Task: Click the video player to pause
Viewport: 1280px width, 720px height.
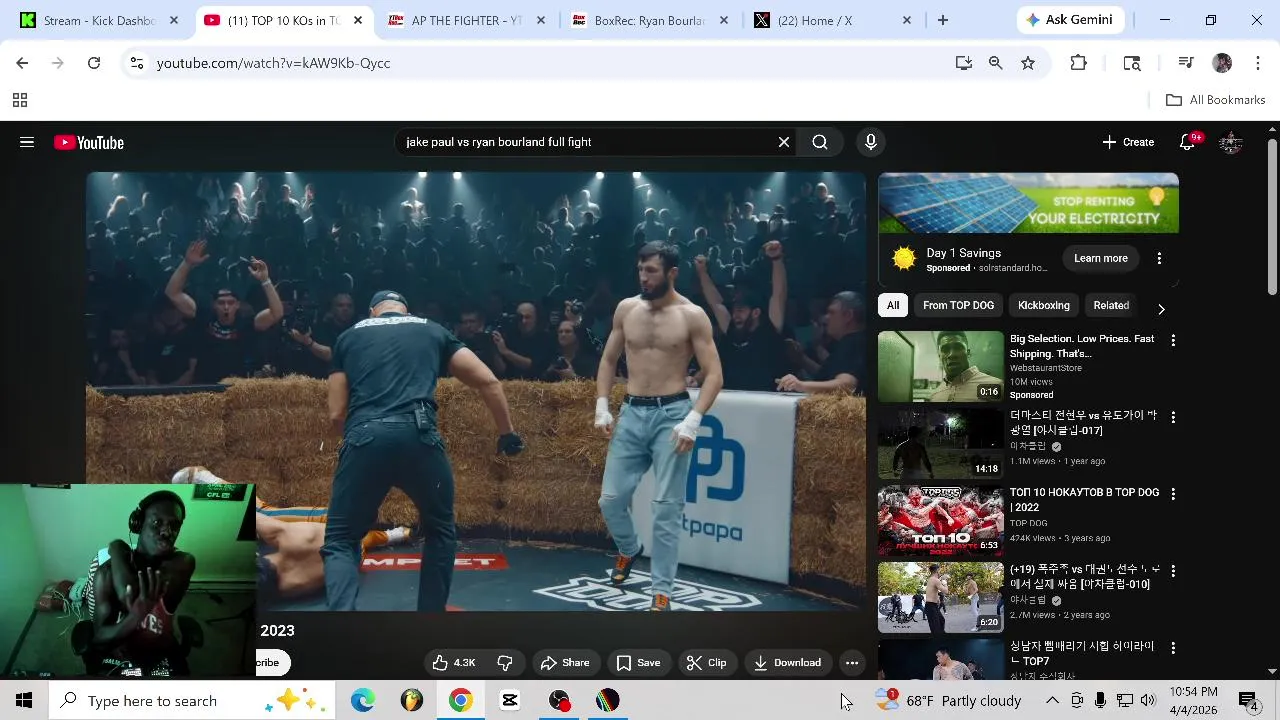Action: [x=476, y=390]
